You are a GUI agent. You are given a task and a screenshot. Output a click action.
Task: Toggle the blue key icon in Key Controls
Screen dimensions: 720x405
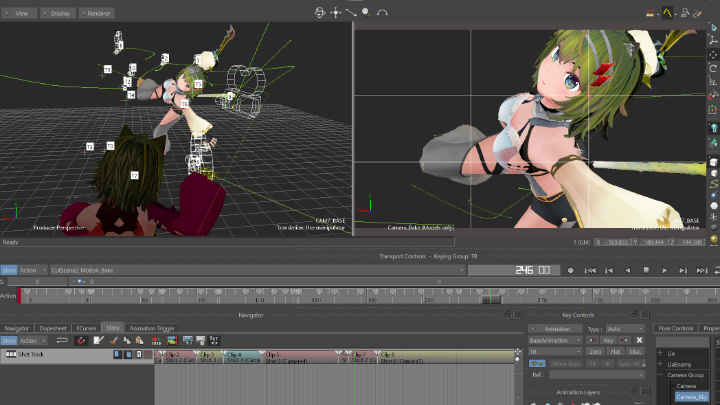(x=537, y=363)
